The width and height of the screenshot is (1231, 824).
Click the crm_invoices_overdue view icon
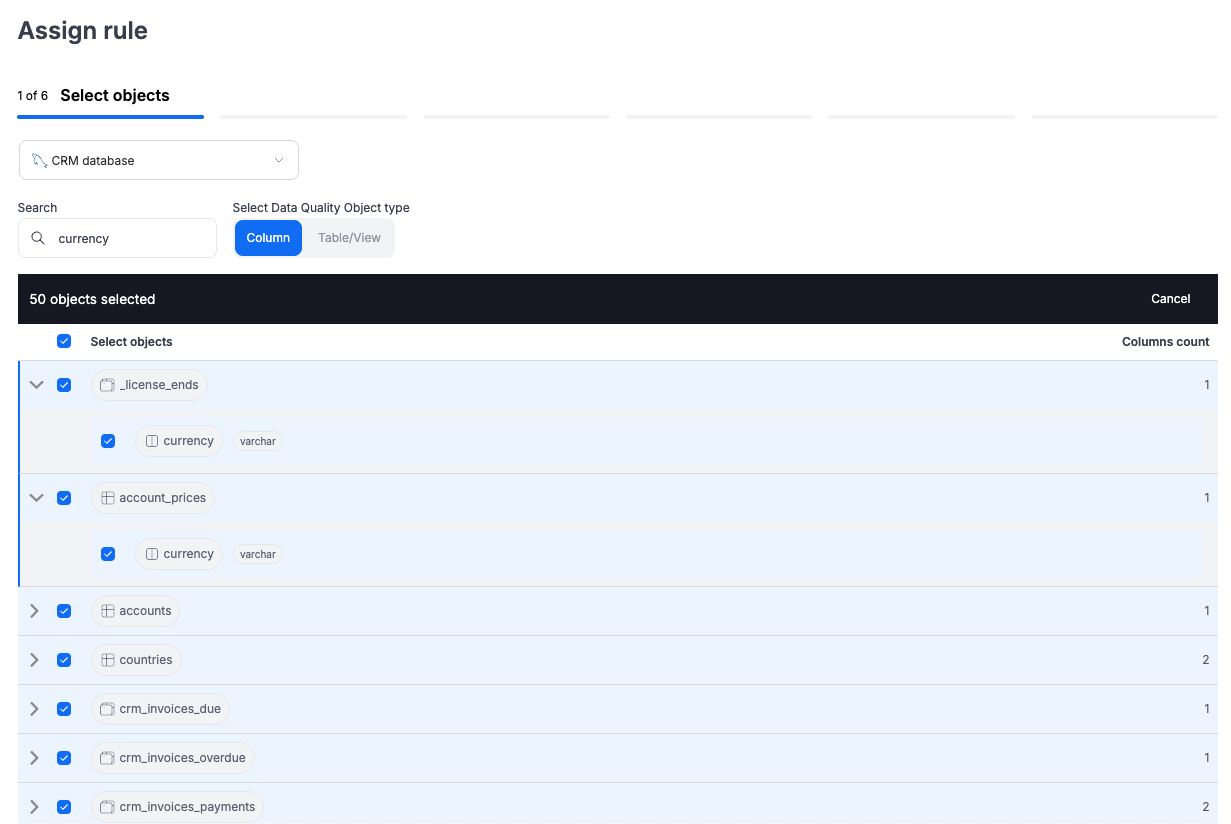pyautogui.click(x=108, y=758)
